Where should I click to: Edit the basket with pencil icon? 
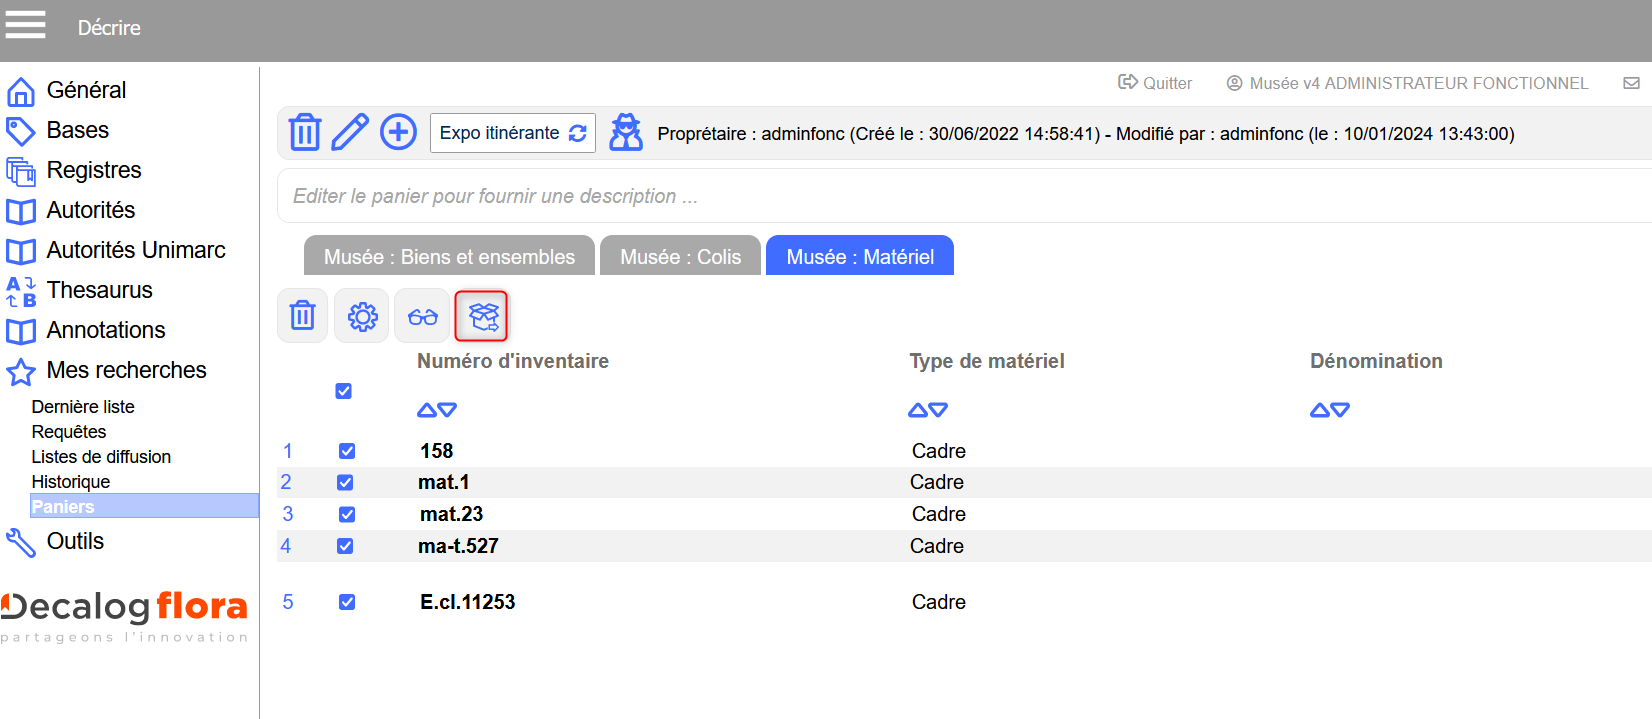pos(350,132)
